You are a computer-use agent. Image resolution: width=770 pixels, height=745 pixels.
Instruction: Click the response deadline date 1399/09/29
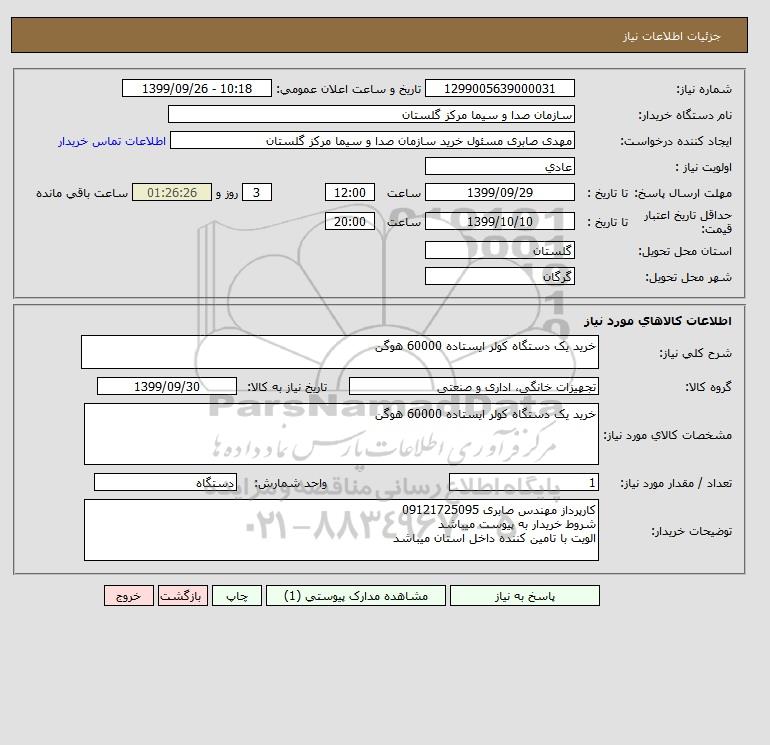pos(499,193)
